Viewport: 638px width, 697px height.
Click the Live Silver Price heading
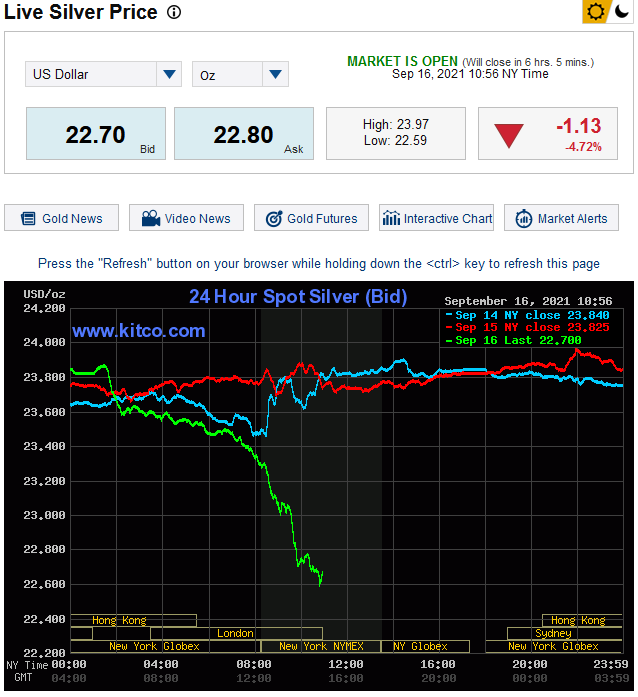click(x=80, y=12)
